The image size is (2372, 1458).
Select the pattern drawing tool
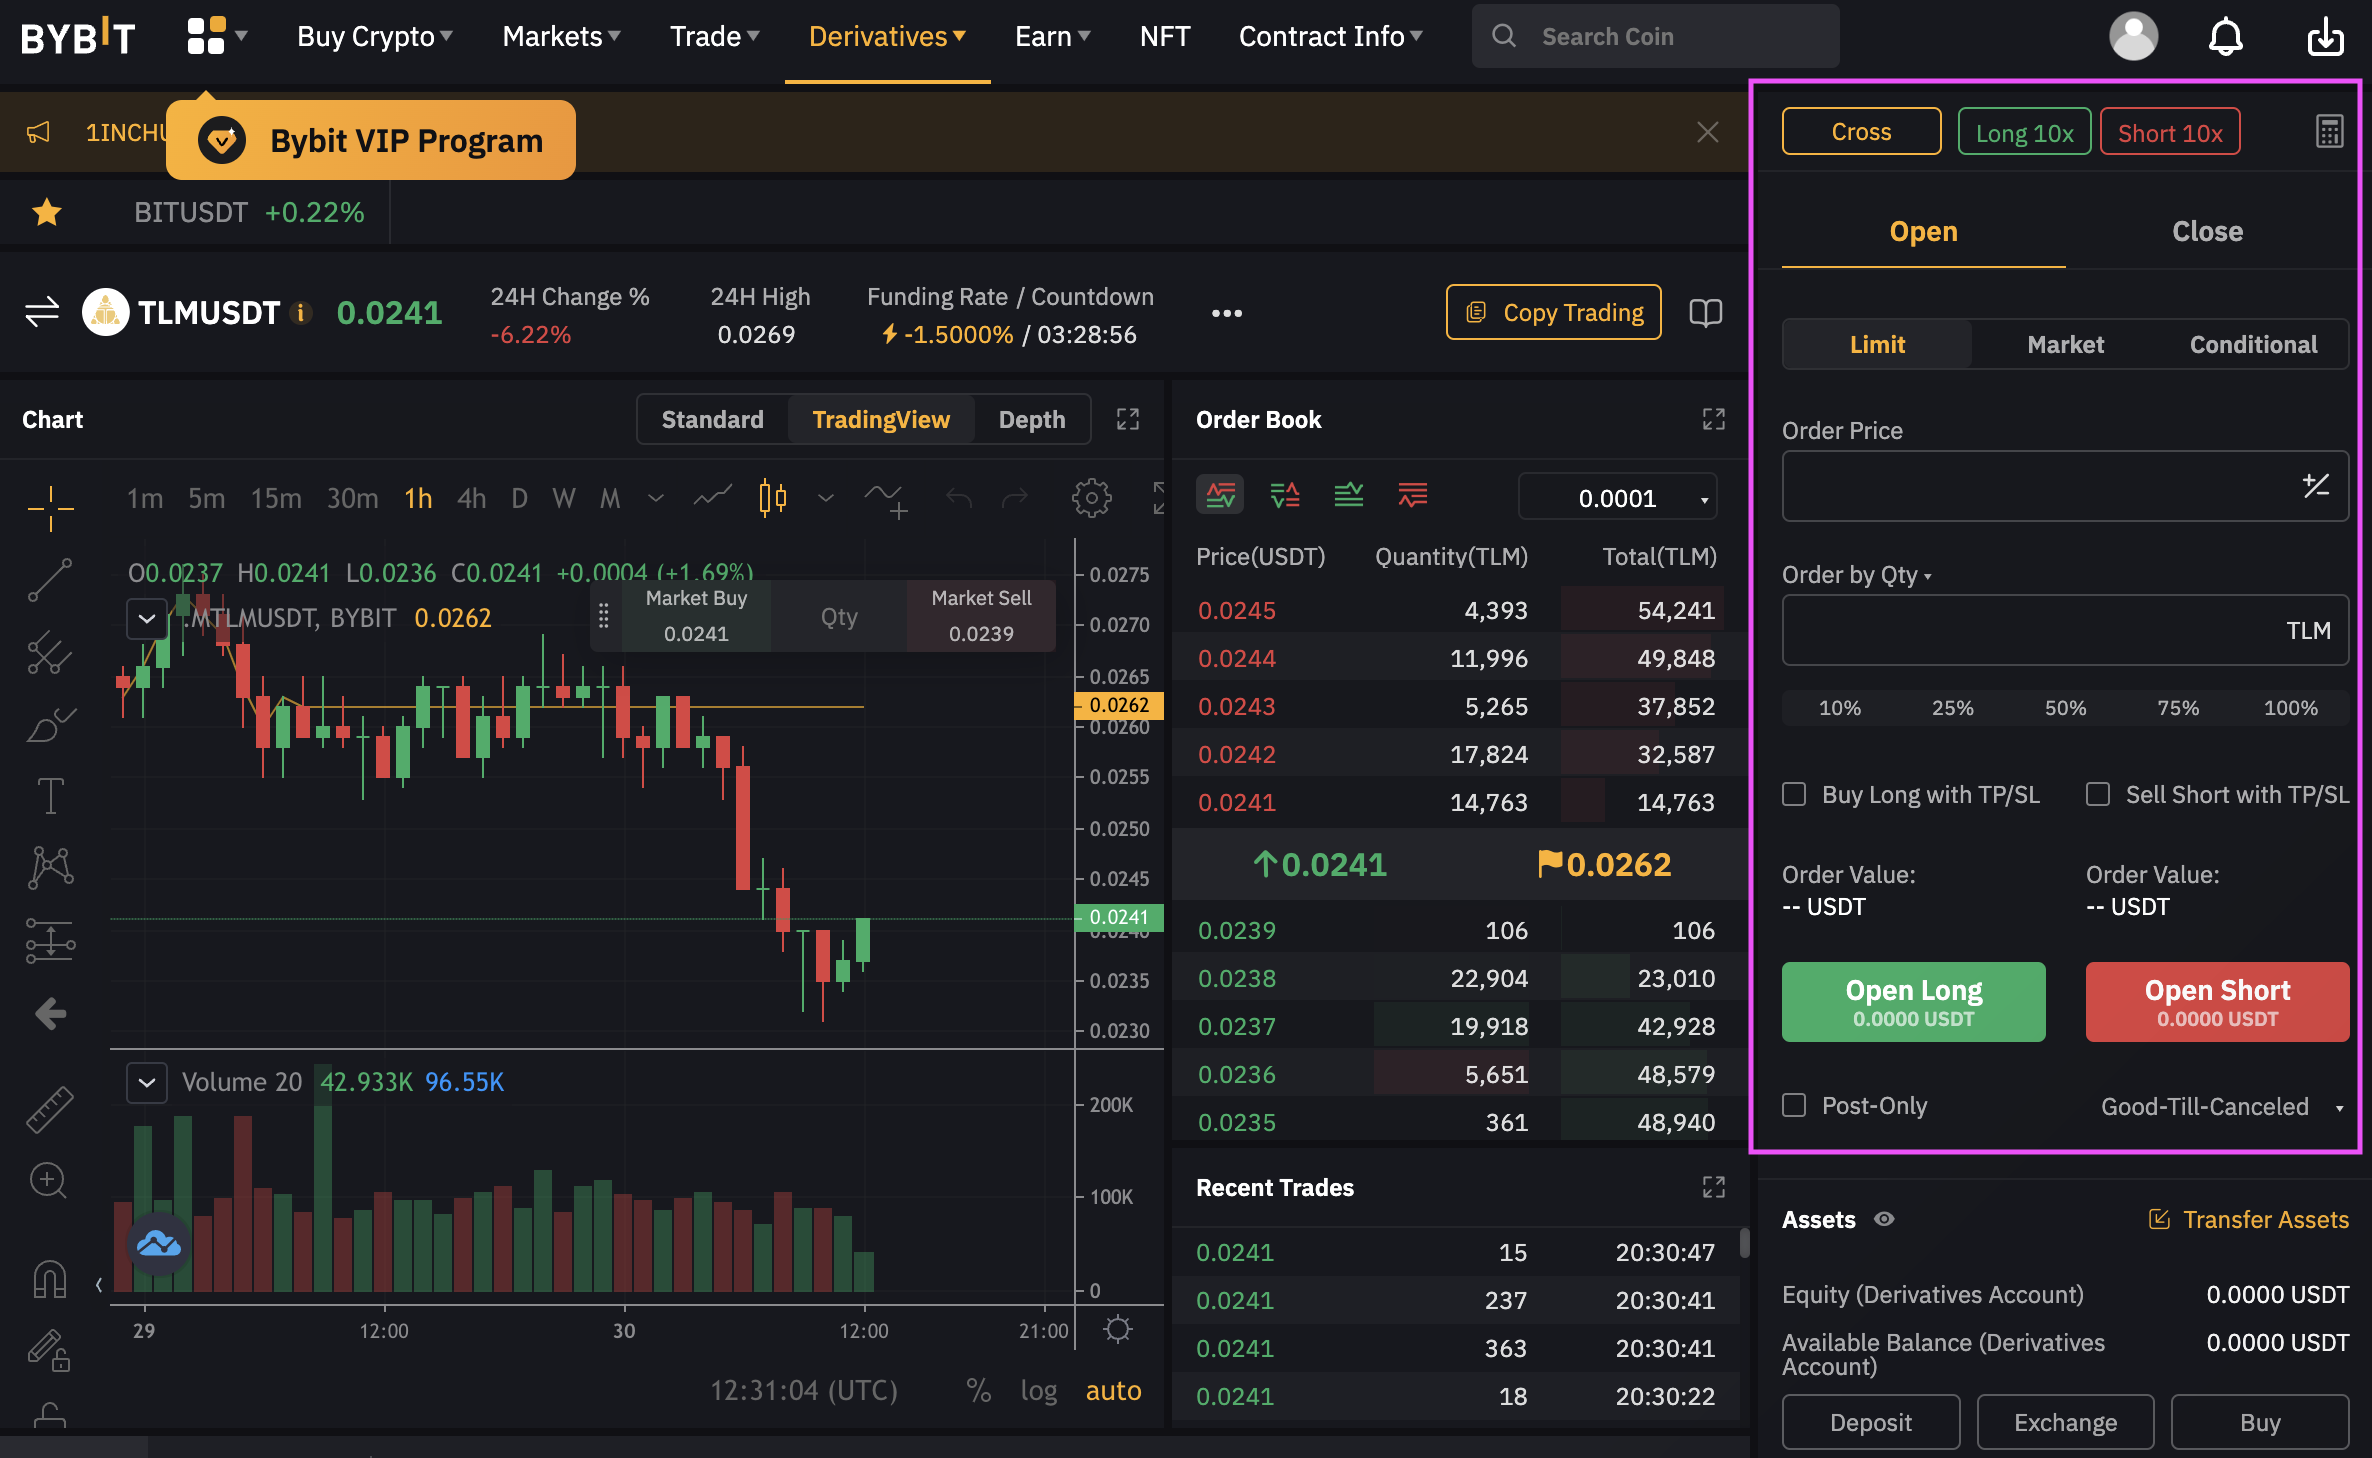tap(50, 867)
